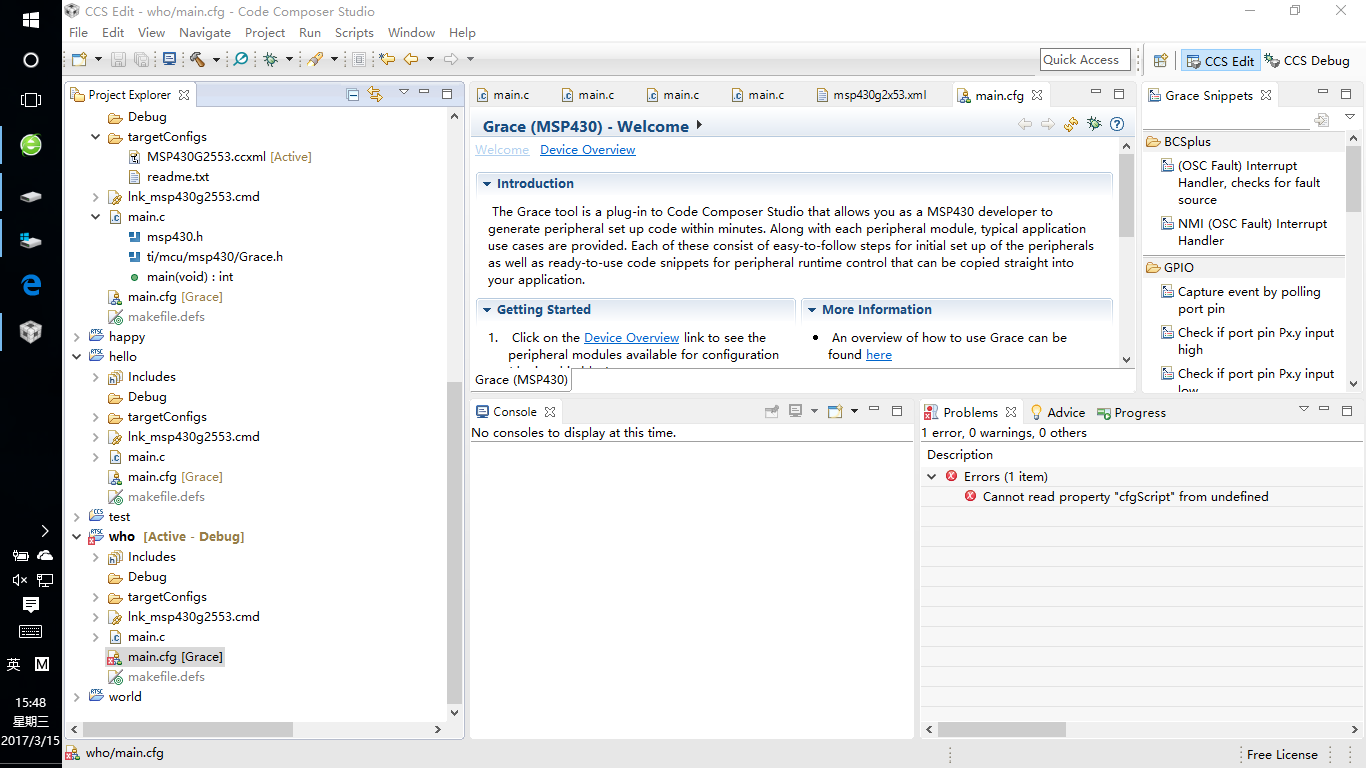The width and height of the screenshot is (1366, 768).
Task: Click the Project Explorer horizontal scrollbar
Action: (x=188, y=730)
